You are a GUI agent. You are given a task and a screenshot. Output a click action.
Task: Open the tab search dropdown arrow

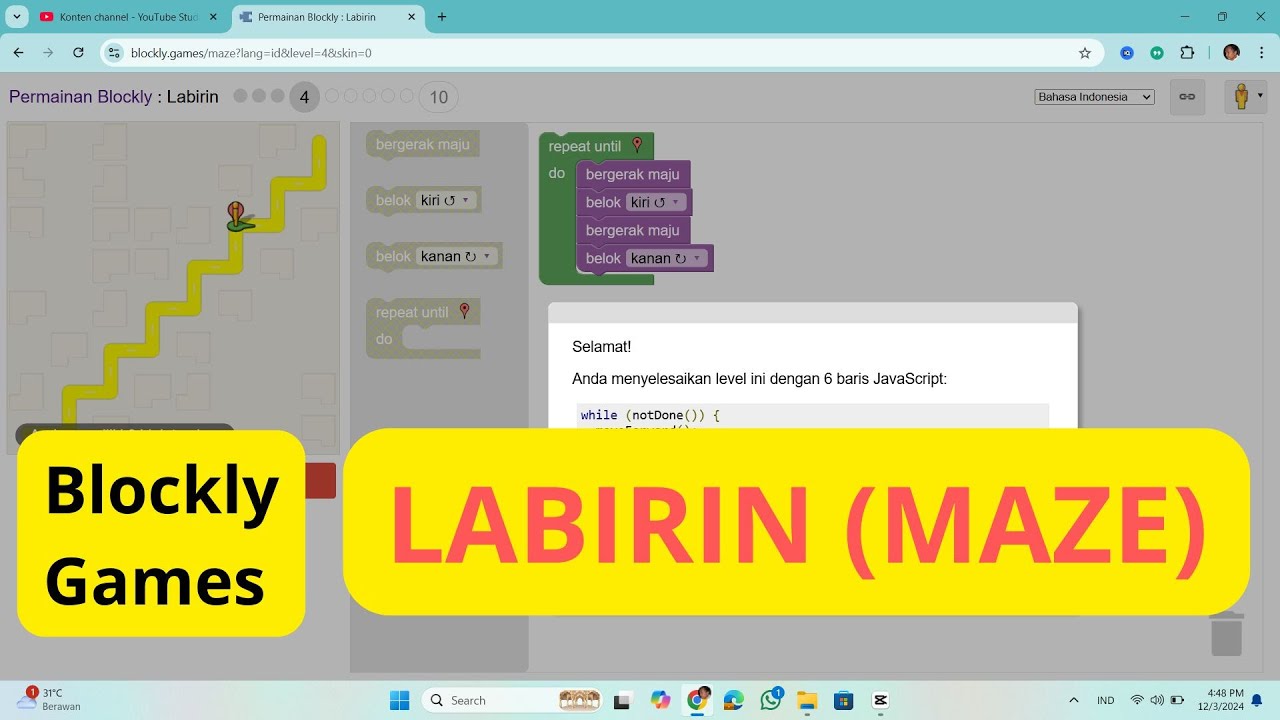click(x=16, y=17)
